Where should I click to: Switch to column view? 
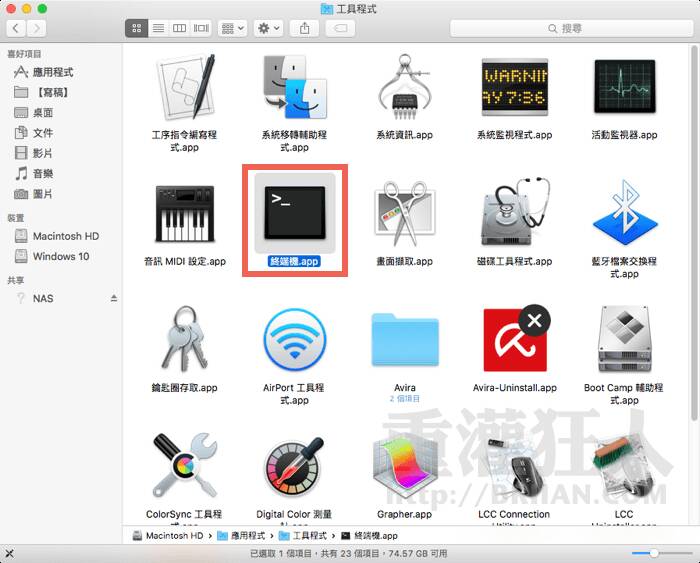tap(179, 29)
